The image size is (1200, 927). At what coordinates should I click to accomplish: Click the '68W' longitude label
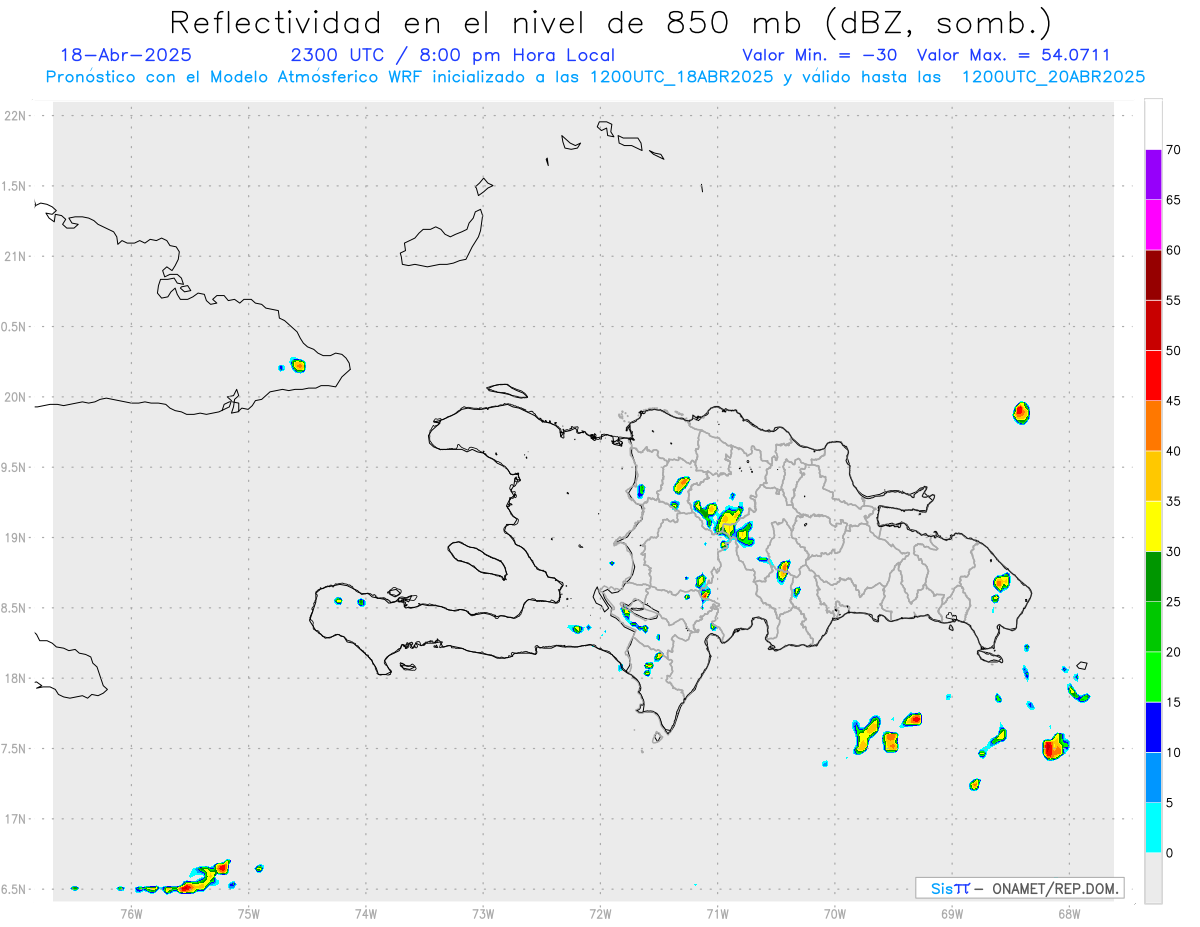click(x=1069, y=913)
